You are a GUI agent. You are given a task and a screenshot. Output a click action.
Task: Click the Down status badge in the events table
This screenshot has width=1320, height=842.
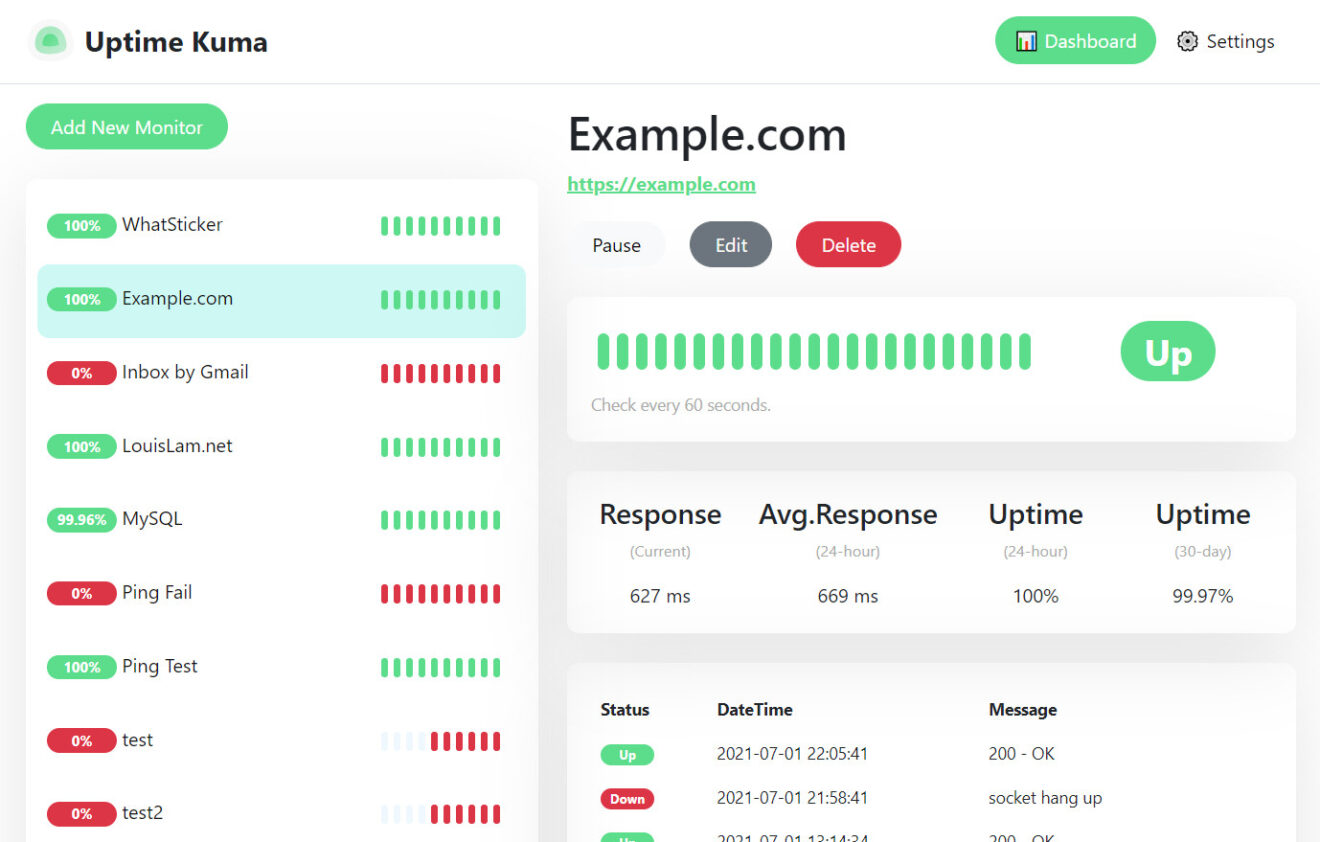coord(627,798)
